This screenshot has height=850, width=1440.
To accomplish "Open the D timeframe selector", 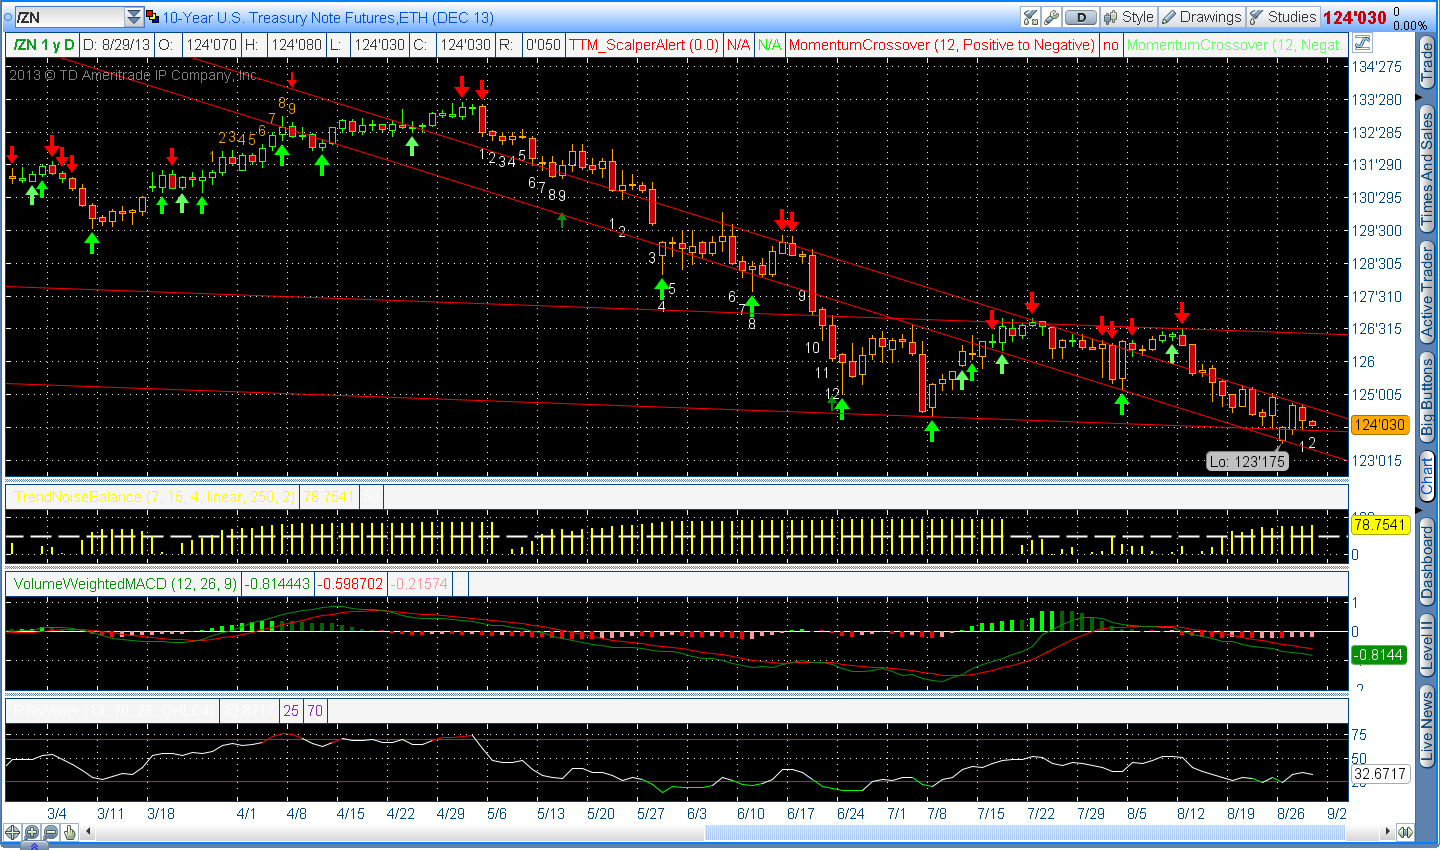I will pyautogui.click(x=1081, y=17).
